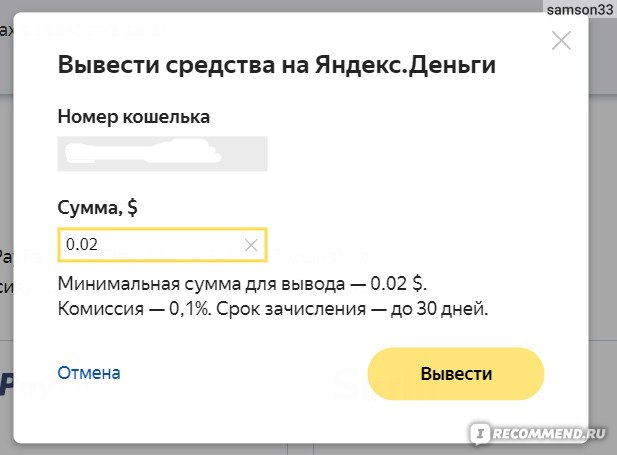Click the speech-bubble icon beside RECOMMEND.RU
Screen dimensions: 617x455
click(480, 434)
